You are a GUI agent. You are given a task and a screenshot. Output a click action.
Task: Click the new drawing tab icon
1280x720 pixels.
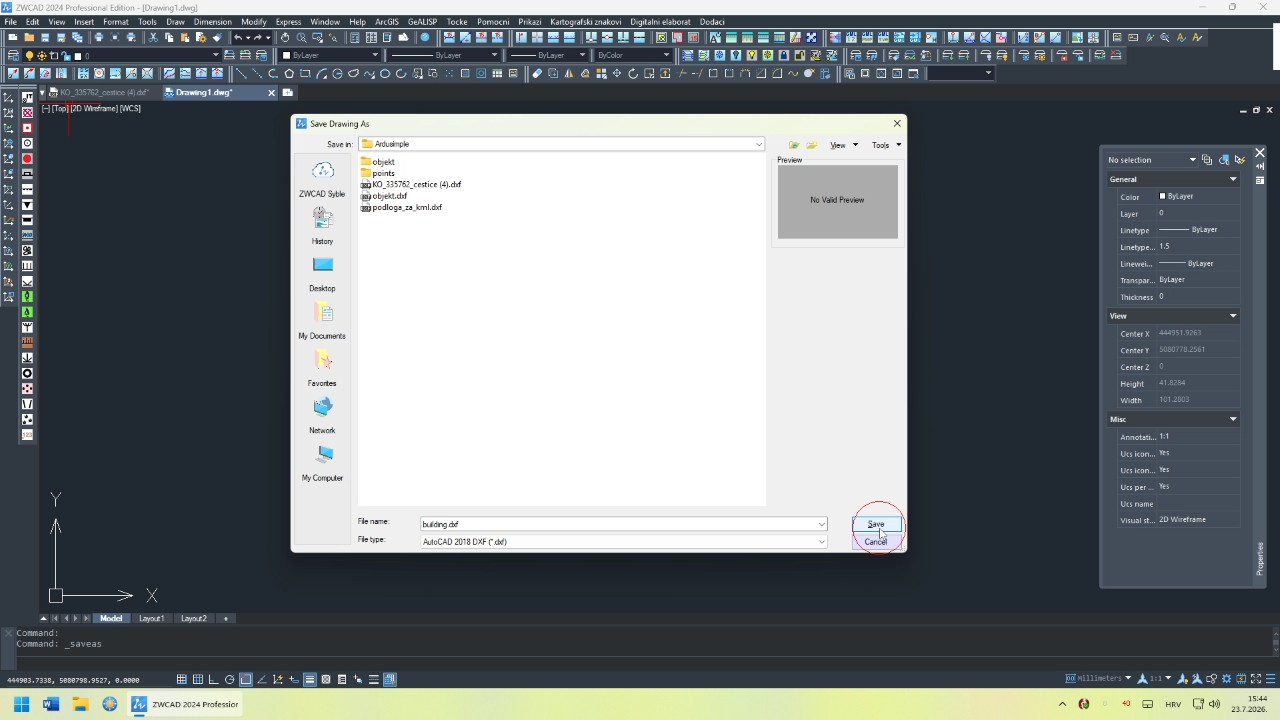[x=288, y=93]
